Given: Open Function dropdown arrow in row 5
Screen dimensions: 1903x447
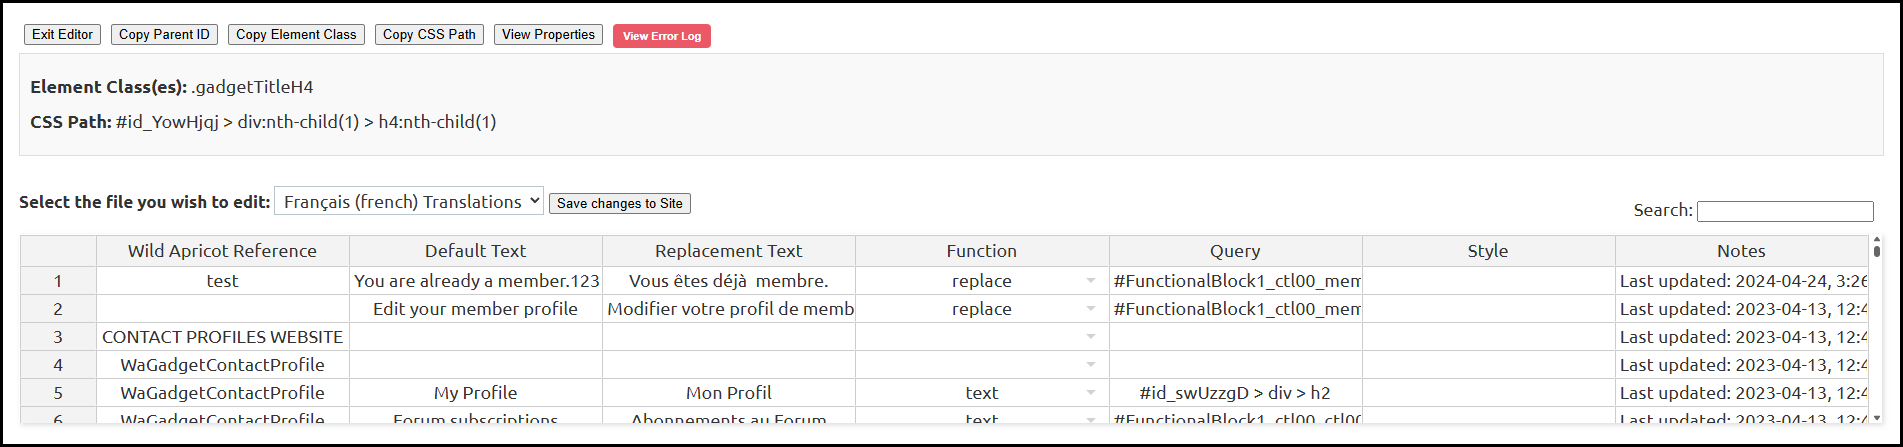Looking at the screenshot, I should (x=1091, y=394).
